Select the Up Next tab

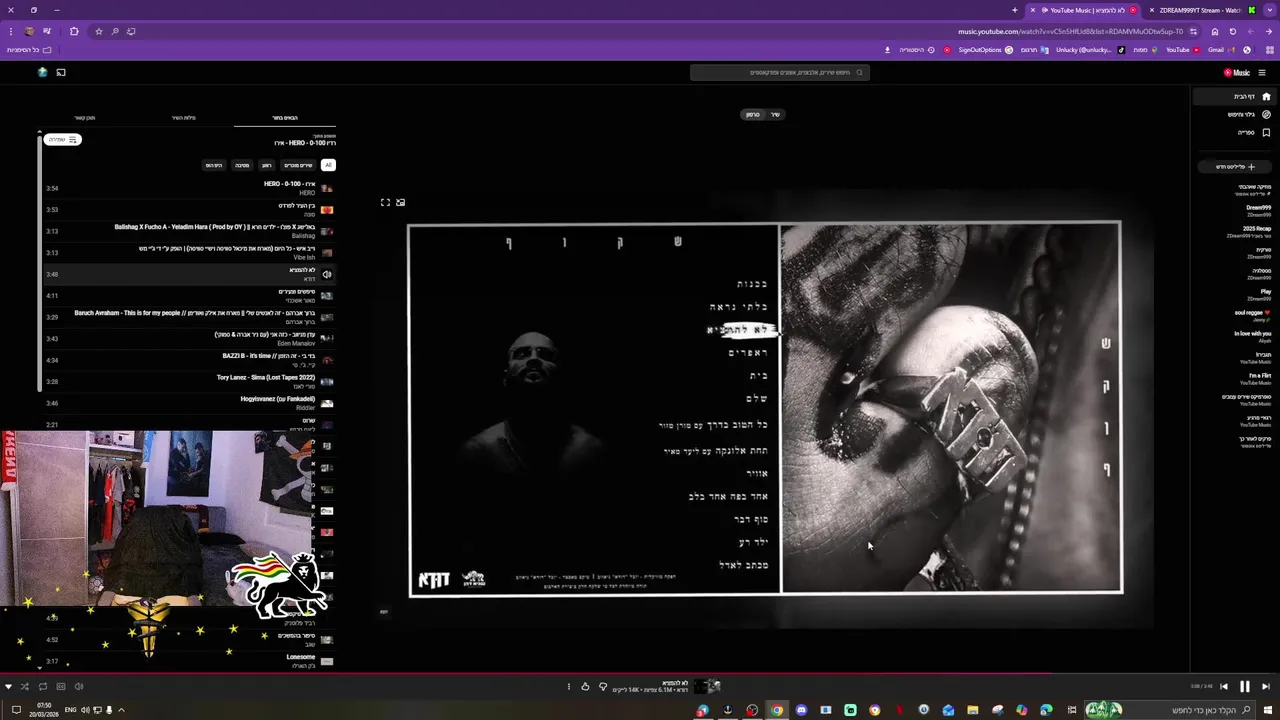pyautogui.click(x=285, y=117)
